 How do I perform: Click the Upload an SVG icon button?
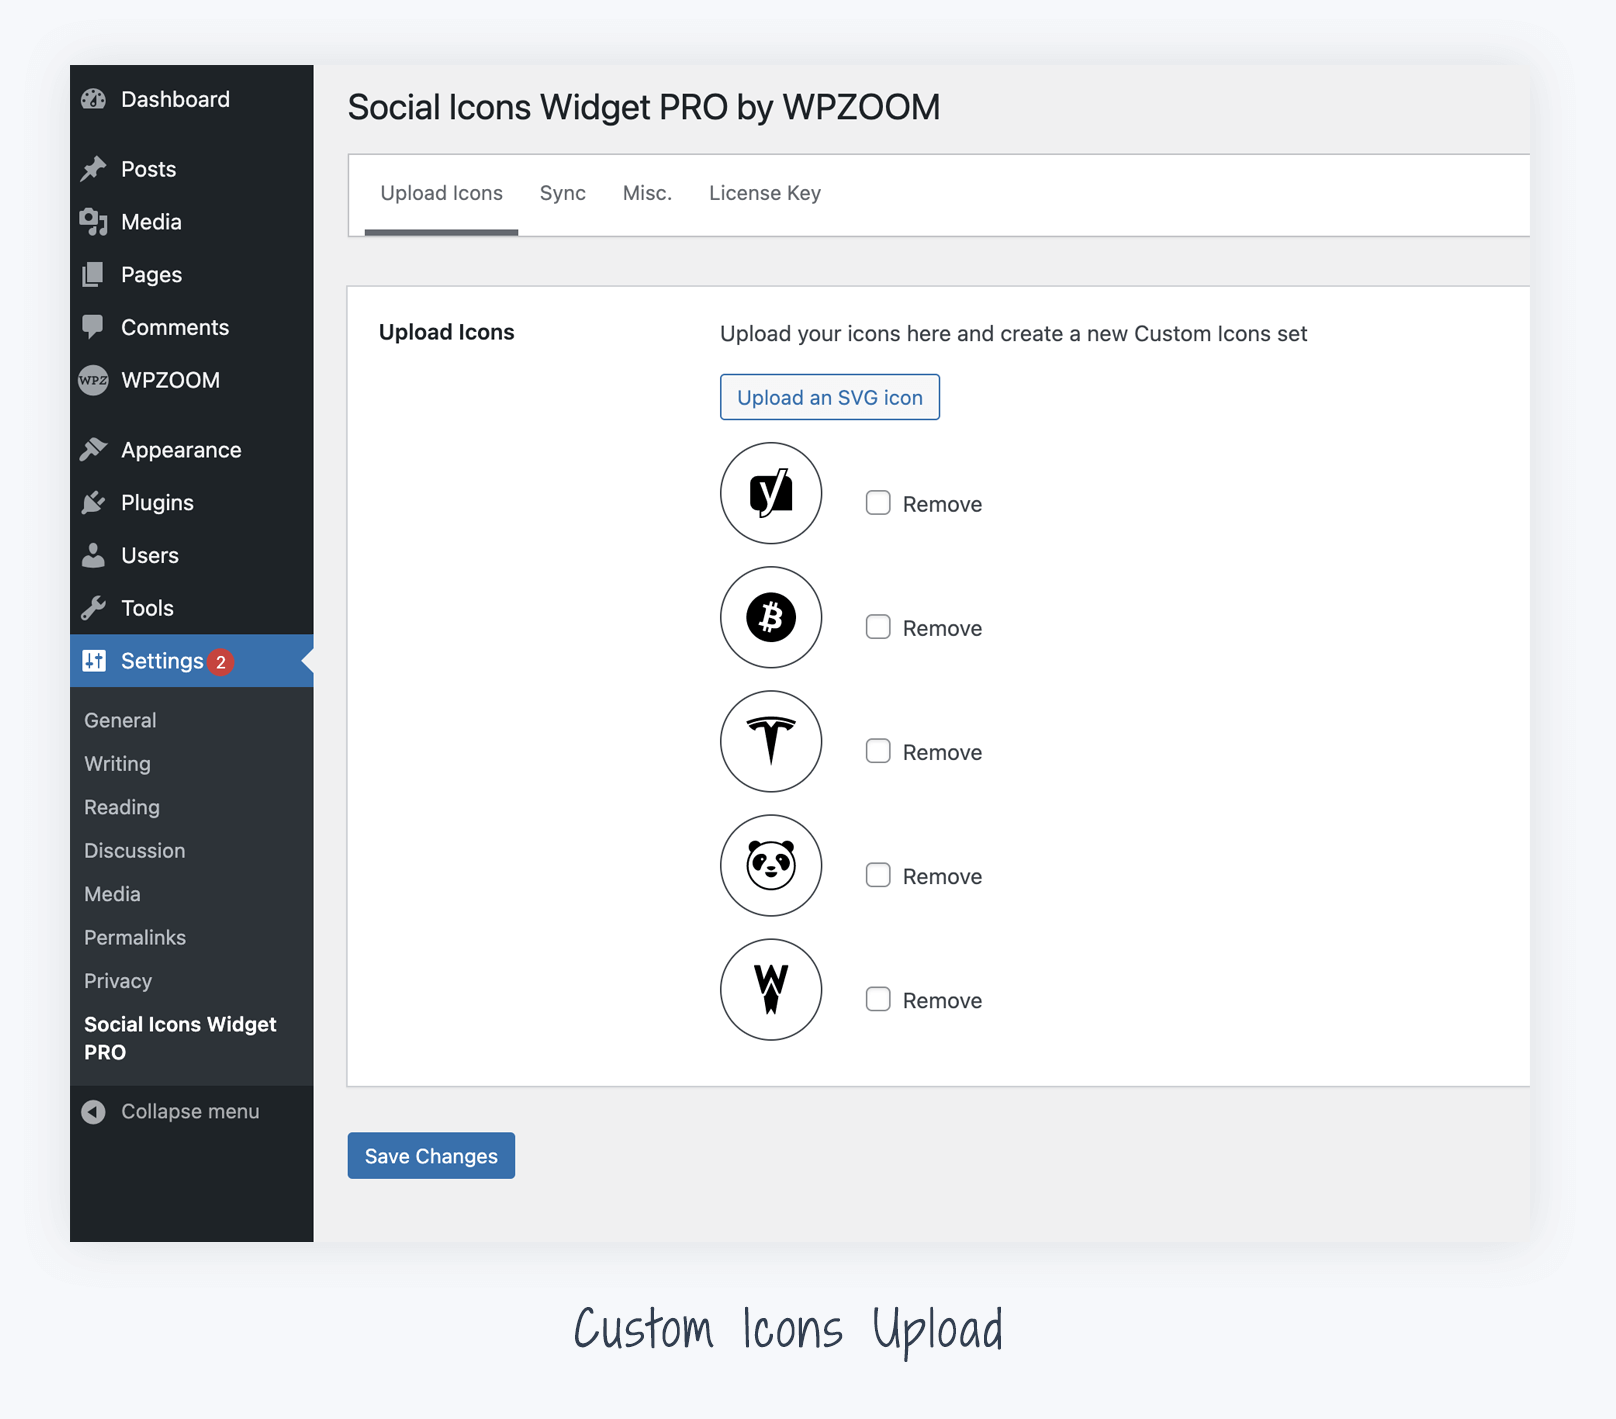[830, 397]
